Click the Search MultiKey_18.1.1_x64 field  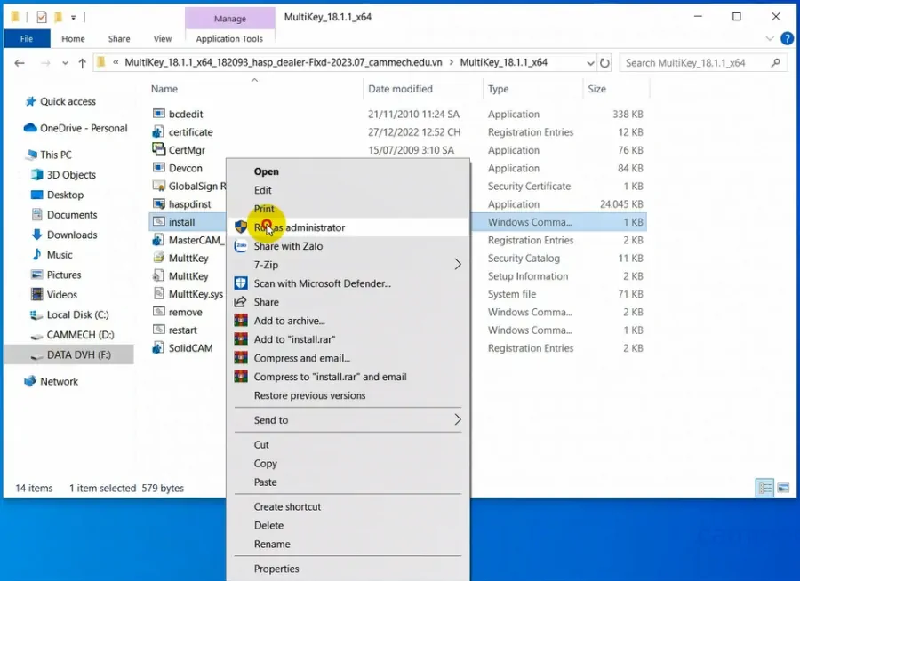coord(695,63)
